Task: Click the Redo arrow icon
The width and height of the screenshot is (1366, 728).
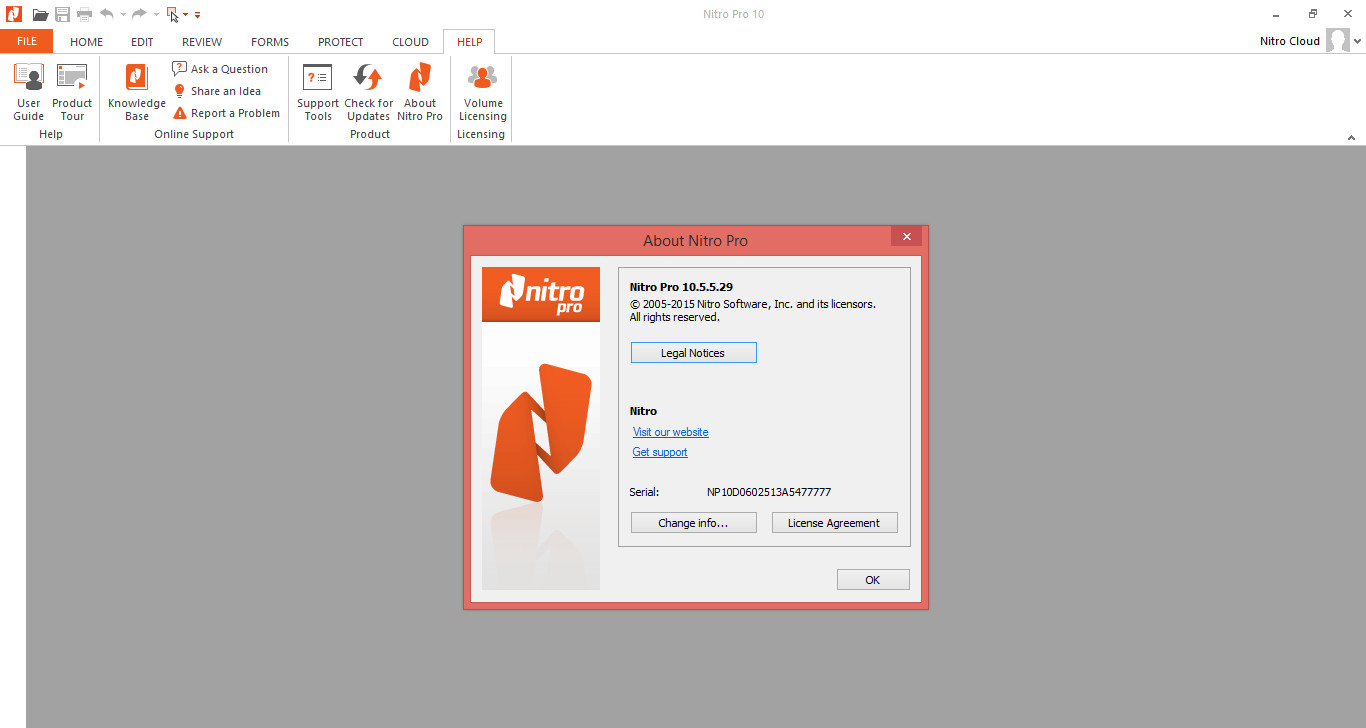Action: 139,14
